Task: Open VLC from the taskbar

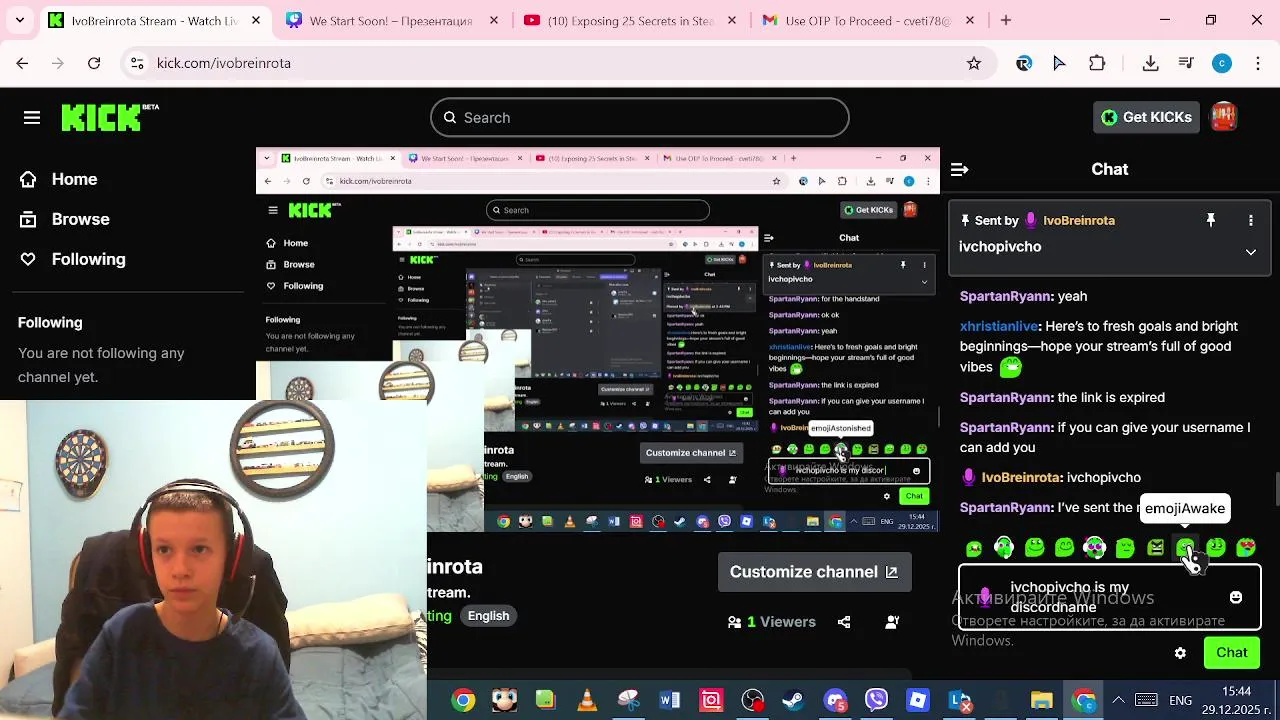Action: pos(587,701)
